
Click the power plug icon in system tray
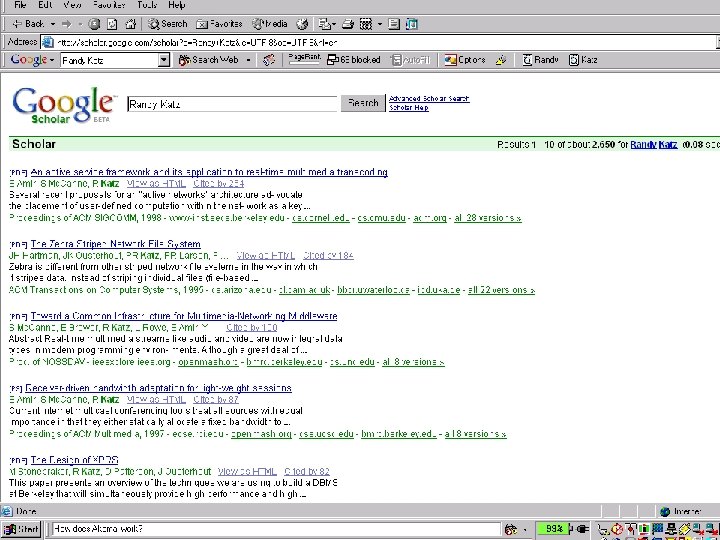pyautogui.click(x=582, y=529)
